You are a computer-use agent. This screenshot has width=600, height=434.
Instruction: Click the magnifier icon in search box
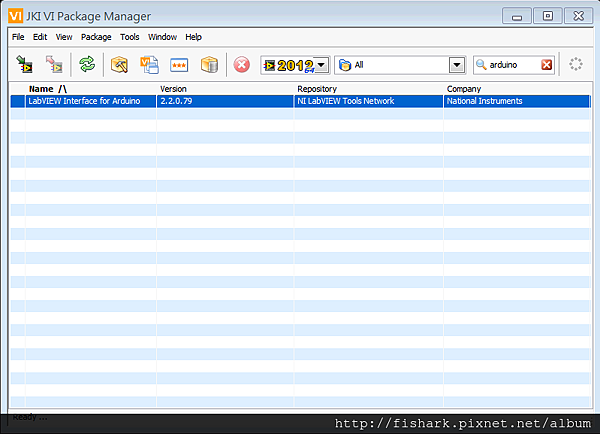pos(481,65)
